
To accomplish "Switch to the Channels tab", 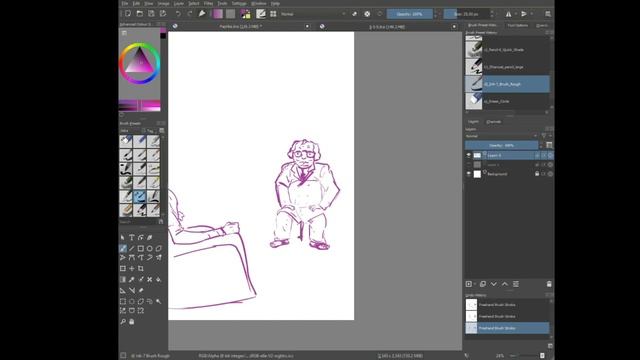I will 493,122.
